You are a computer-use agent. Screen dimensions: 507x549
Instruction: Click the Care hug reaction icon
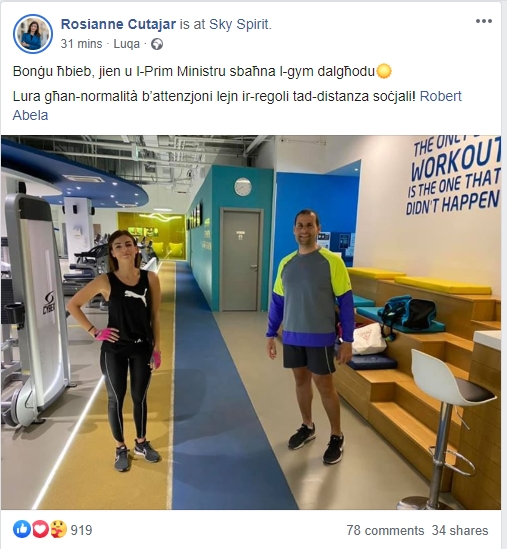point(58,529)
